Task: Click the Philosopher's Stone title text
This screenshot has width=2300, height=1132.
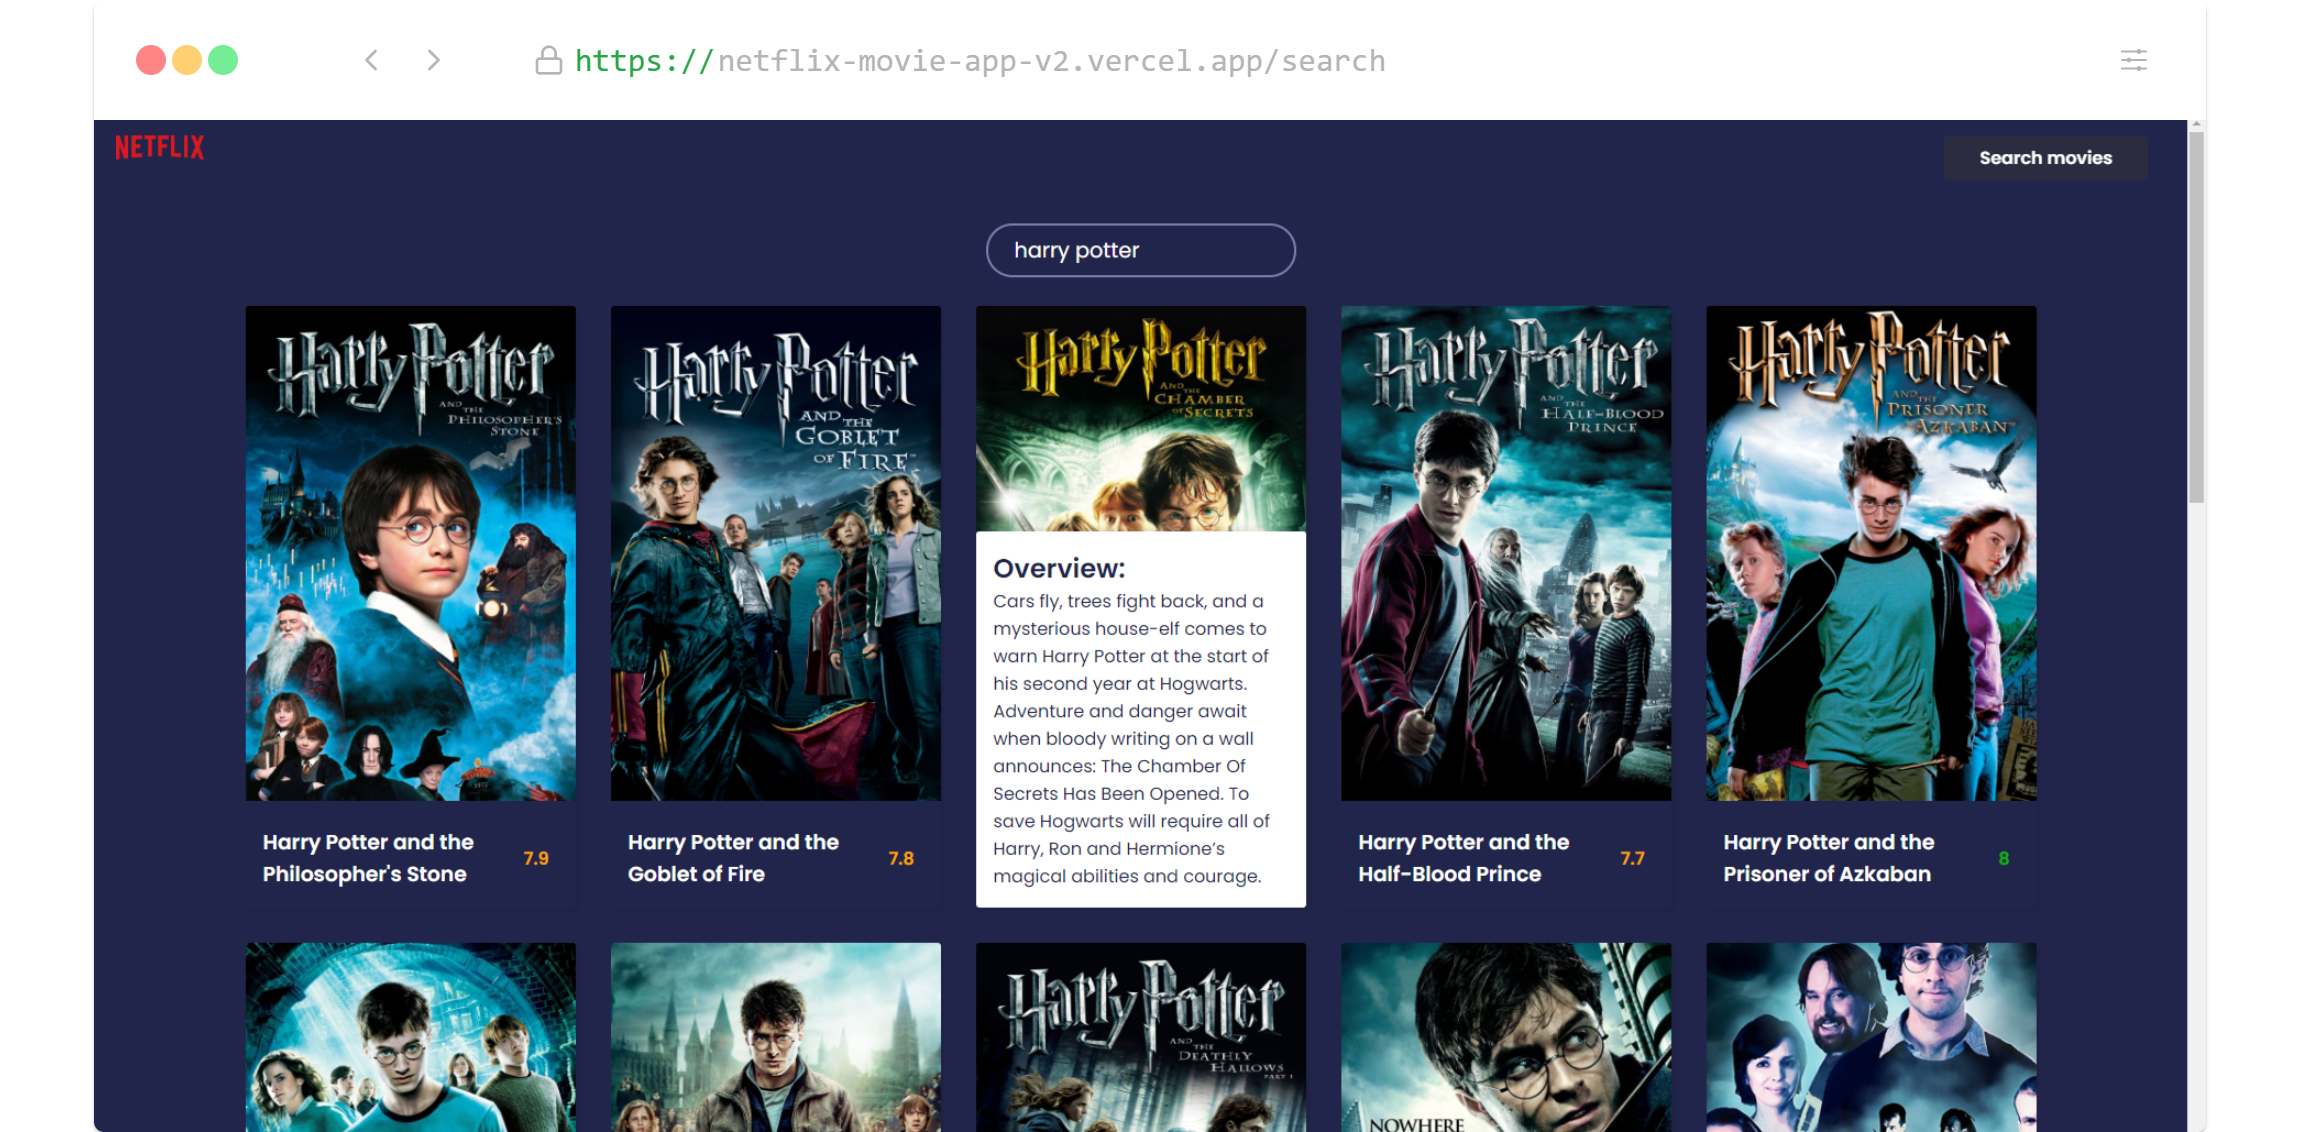Action: coord(368,858)
